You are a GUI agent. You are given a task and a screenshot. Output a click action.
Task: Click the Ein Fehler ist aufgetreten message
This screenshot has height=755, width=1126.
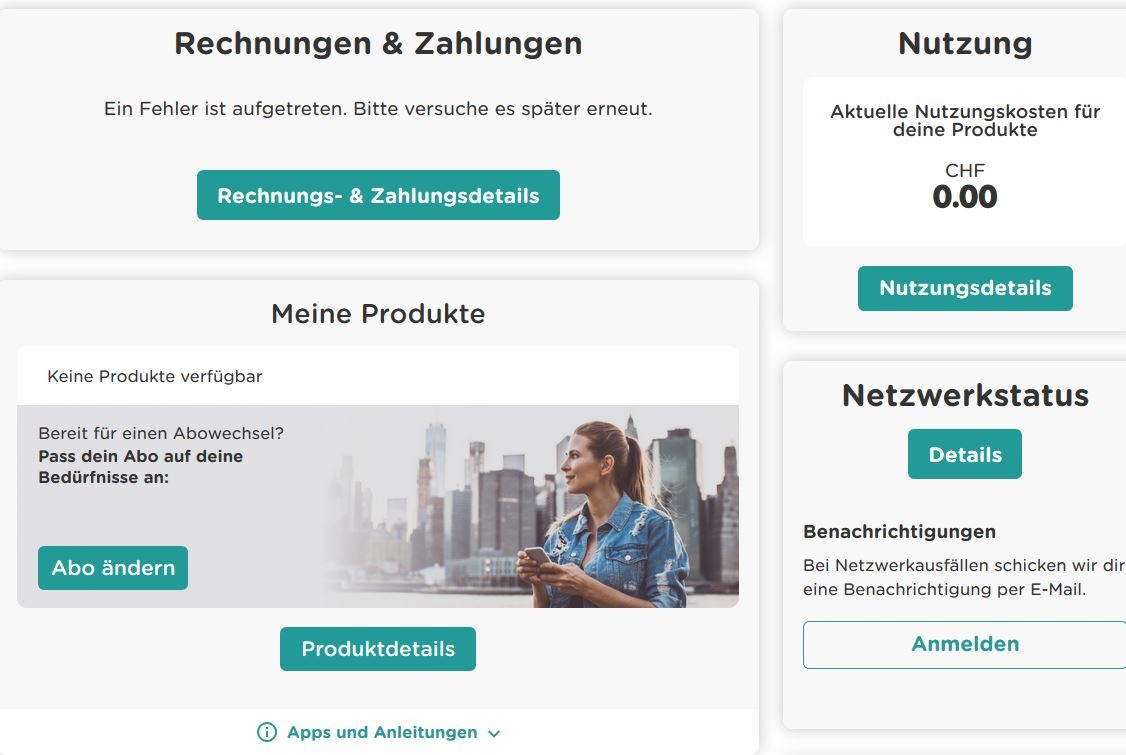[378, 108]
